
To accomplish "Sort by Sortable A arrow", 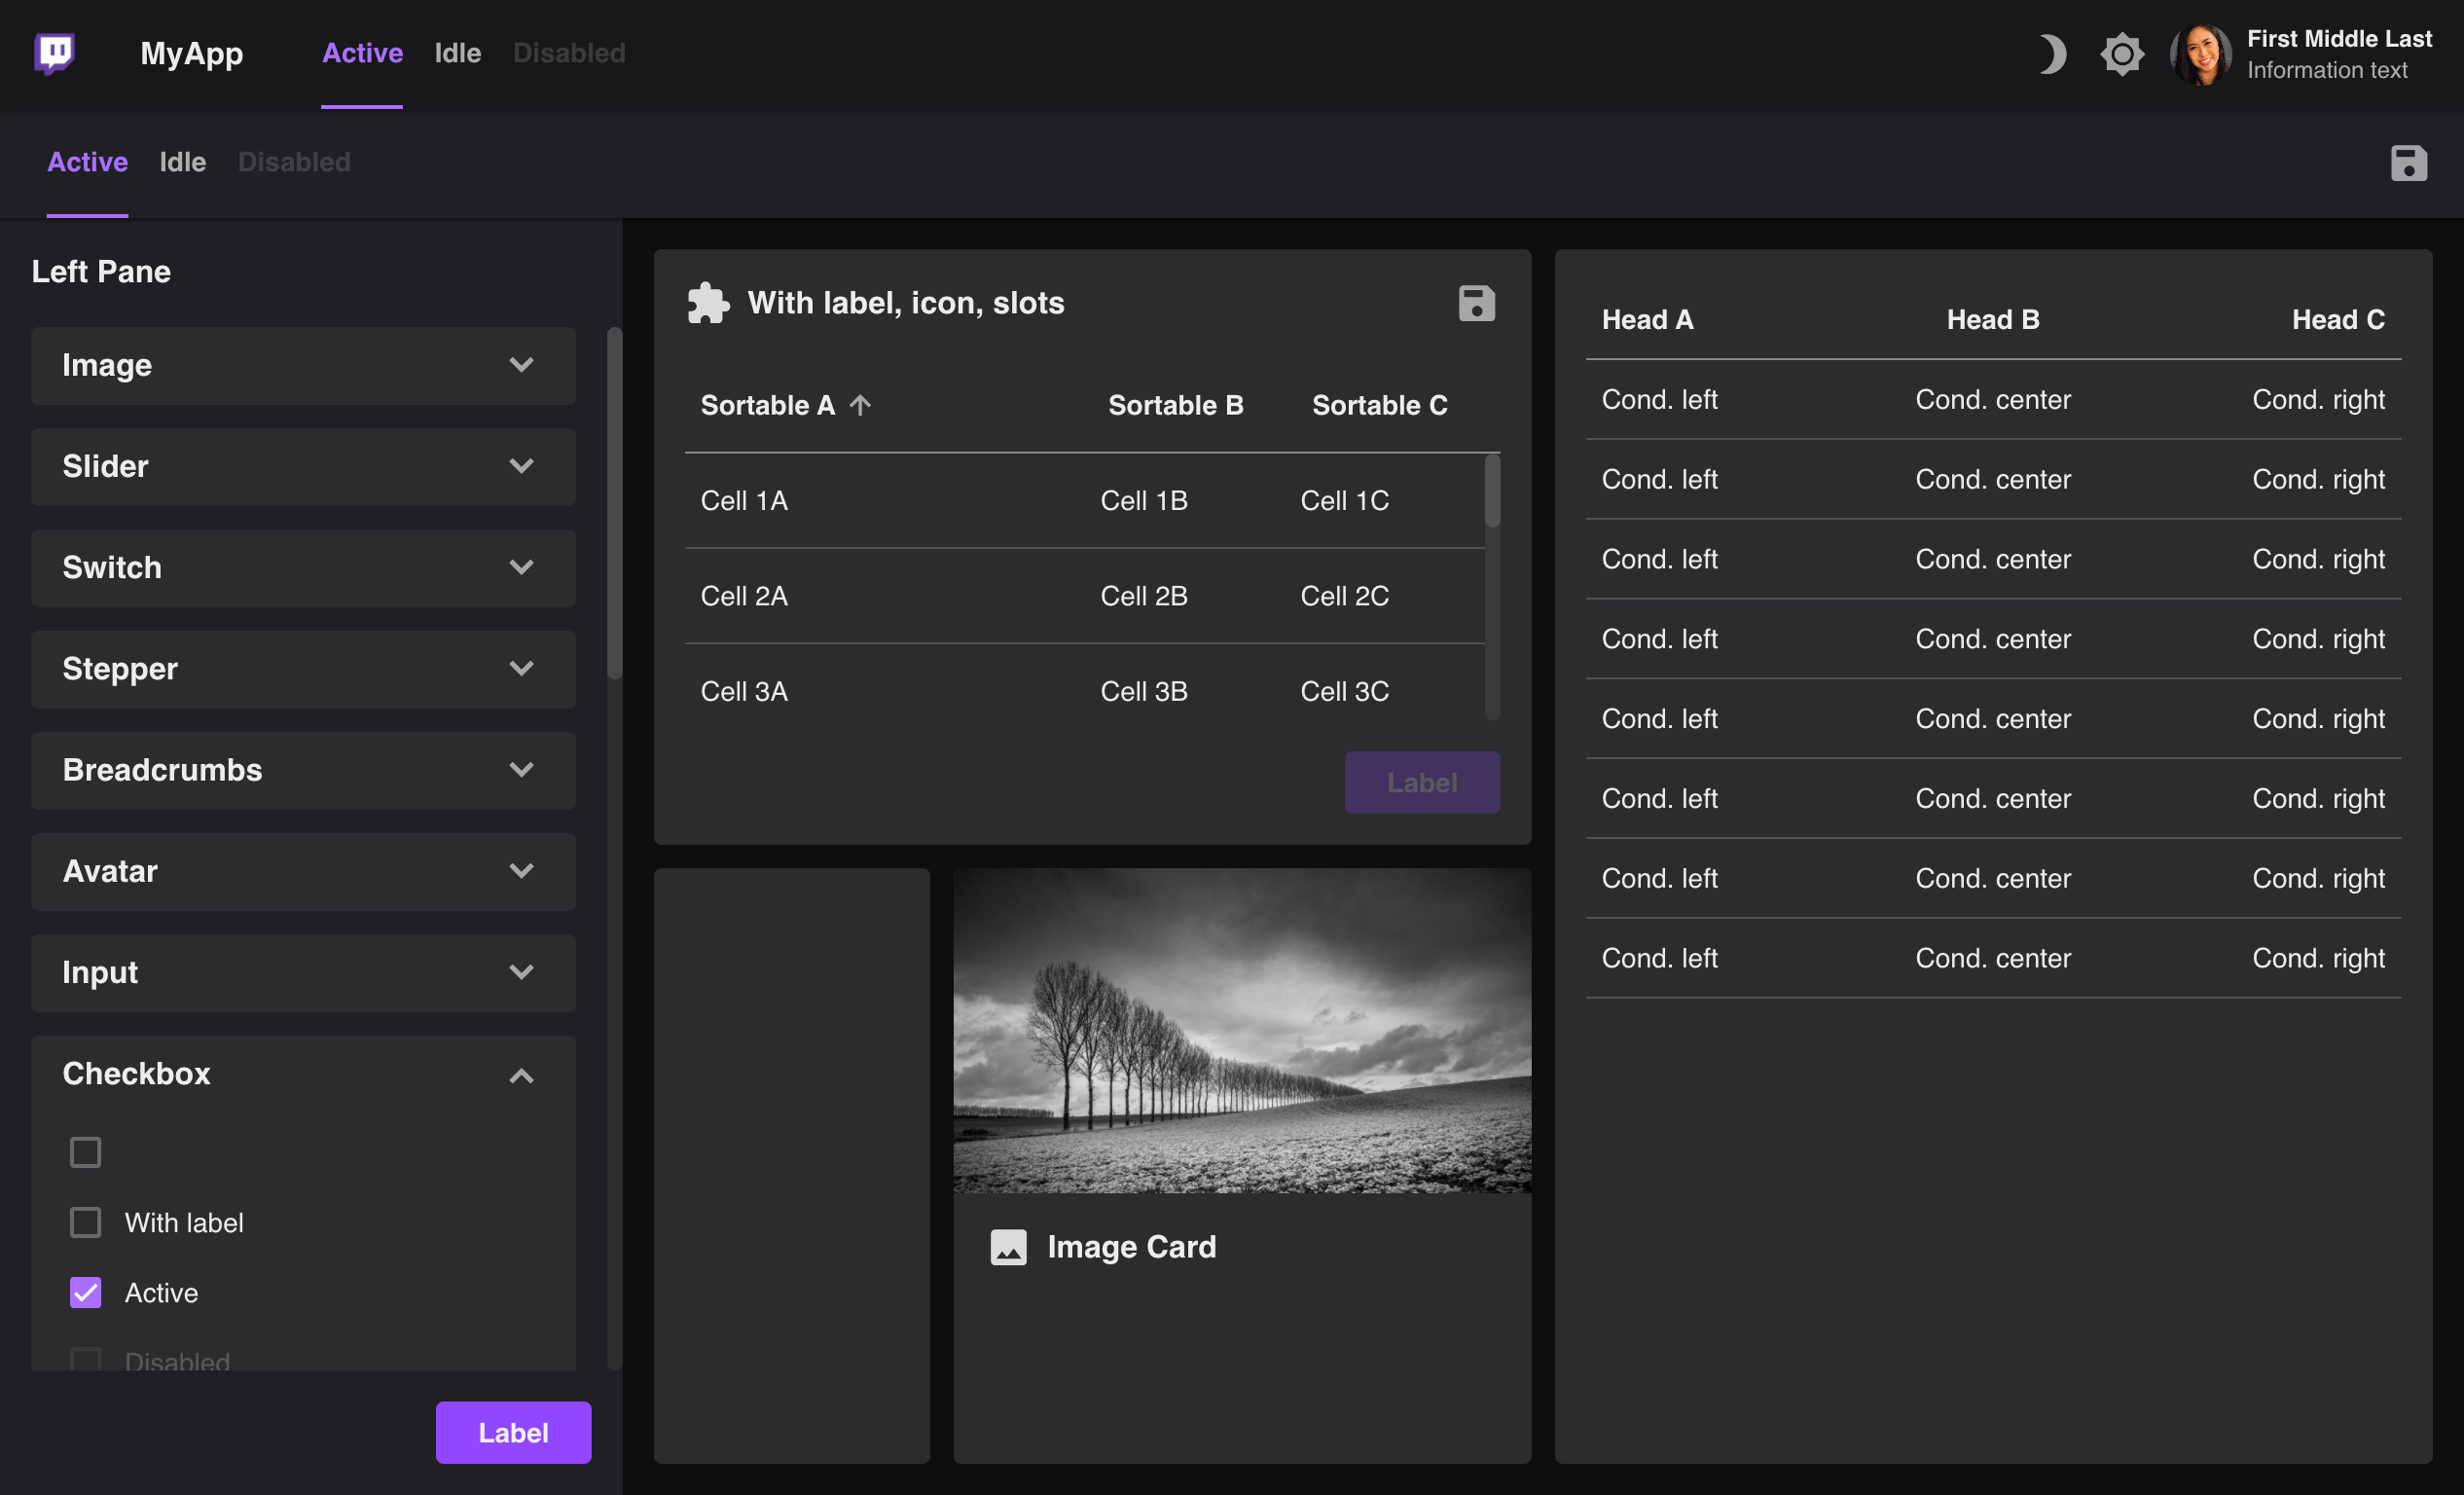I will [860, 405].
